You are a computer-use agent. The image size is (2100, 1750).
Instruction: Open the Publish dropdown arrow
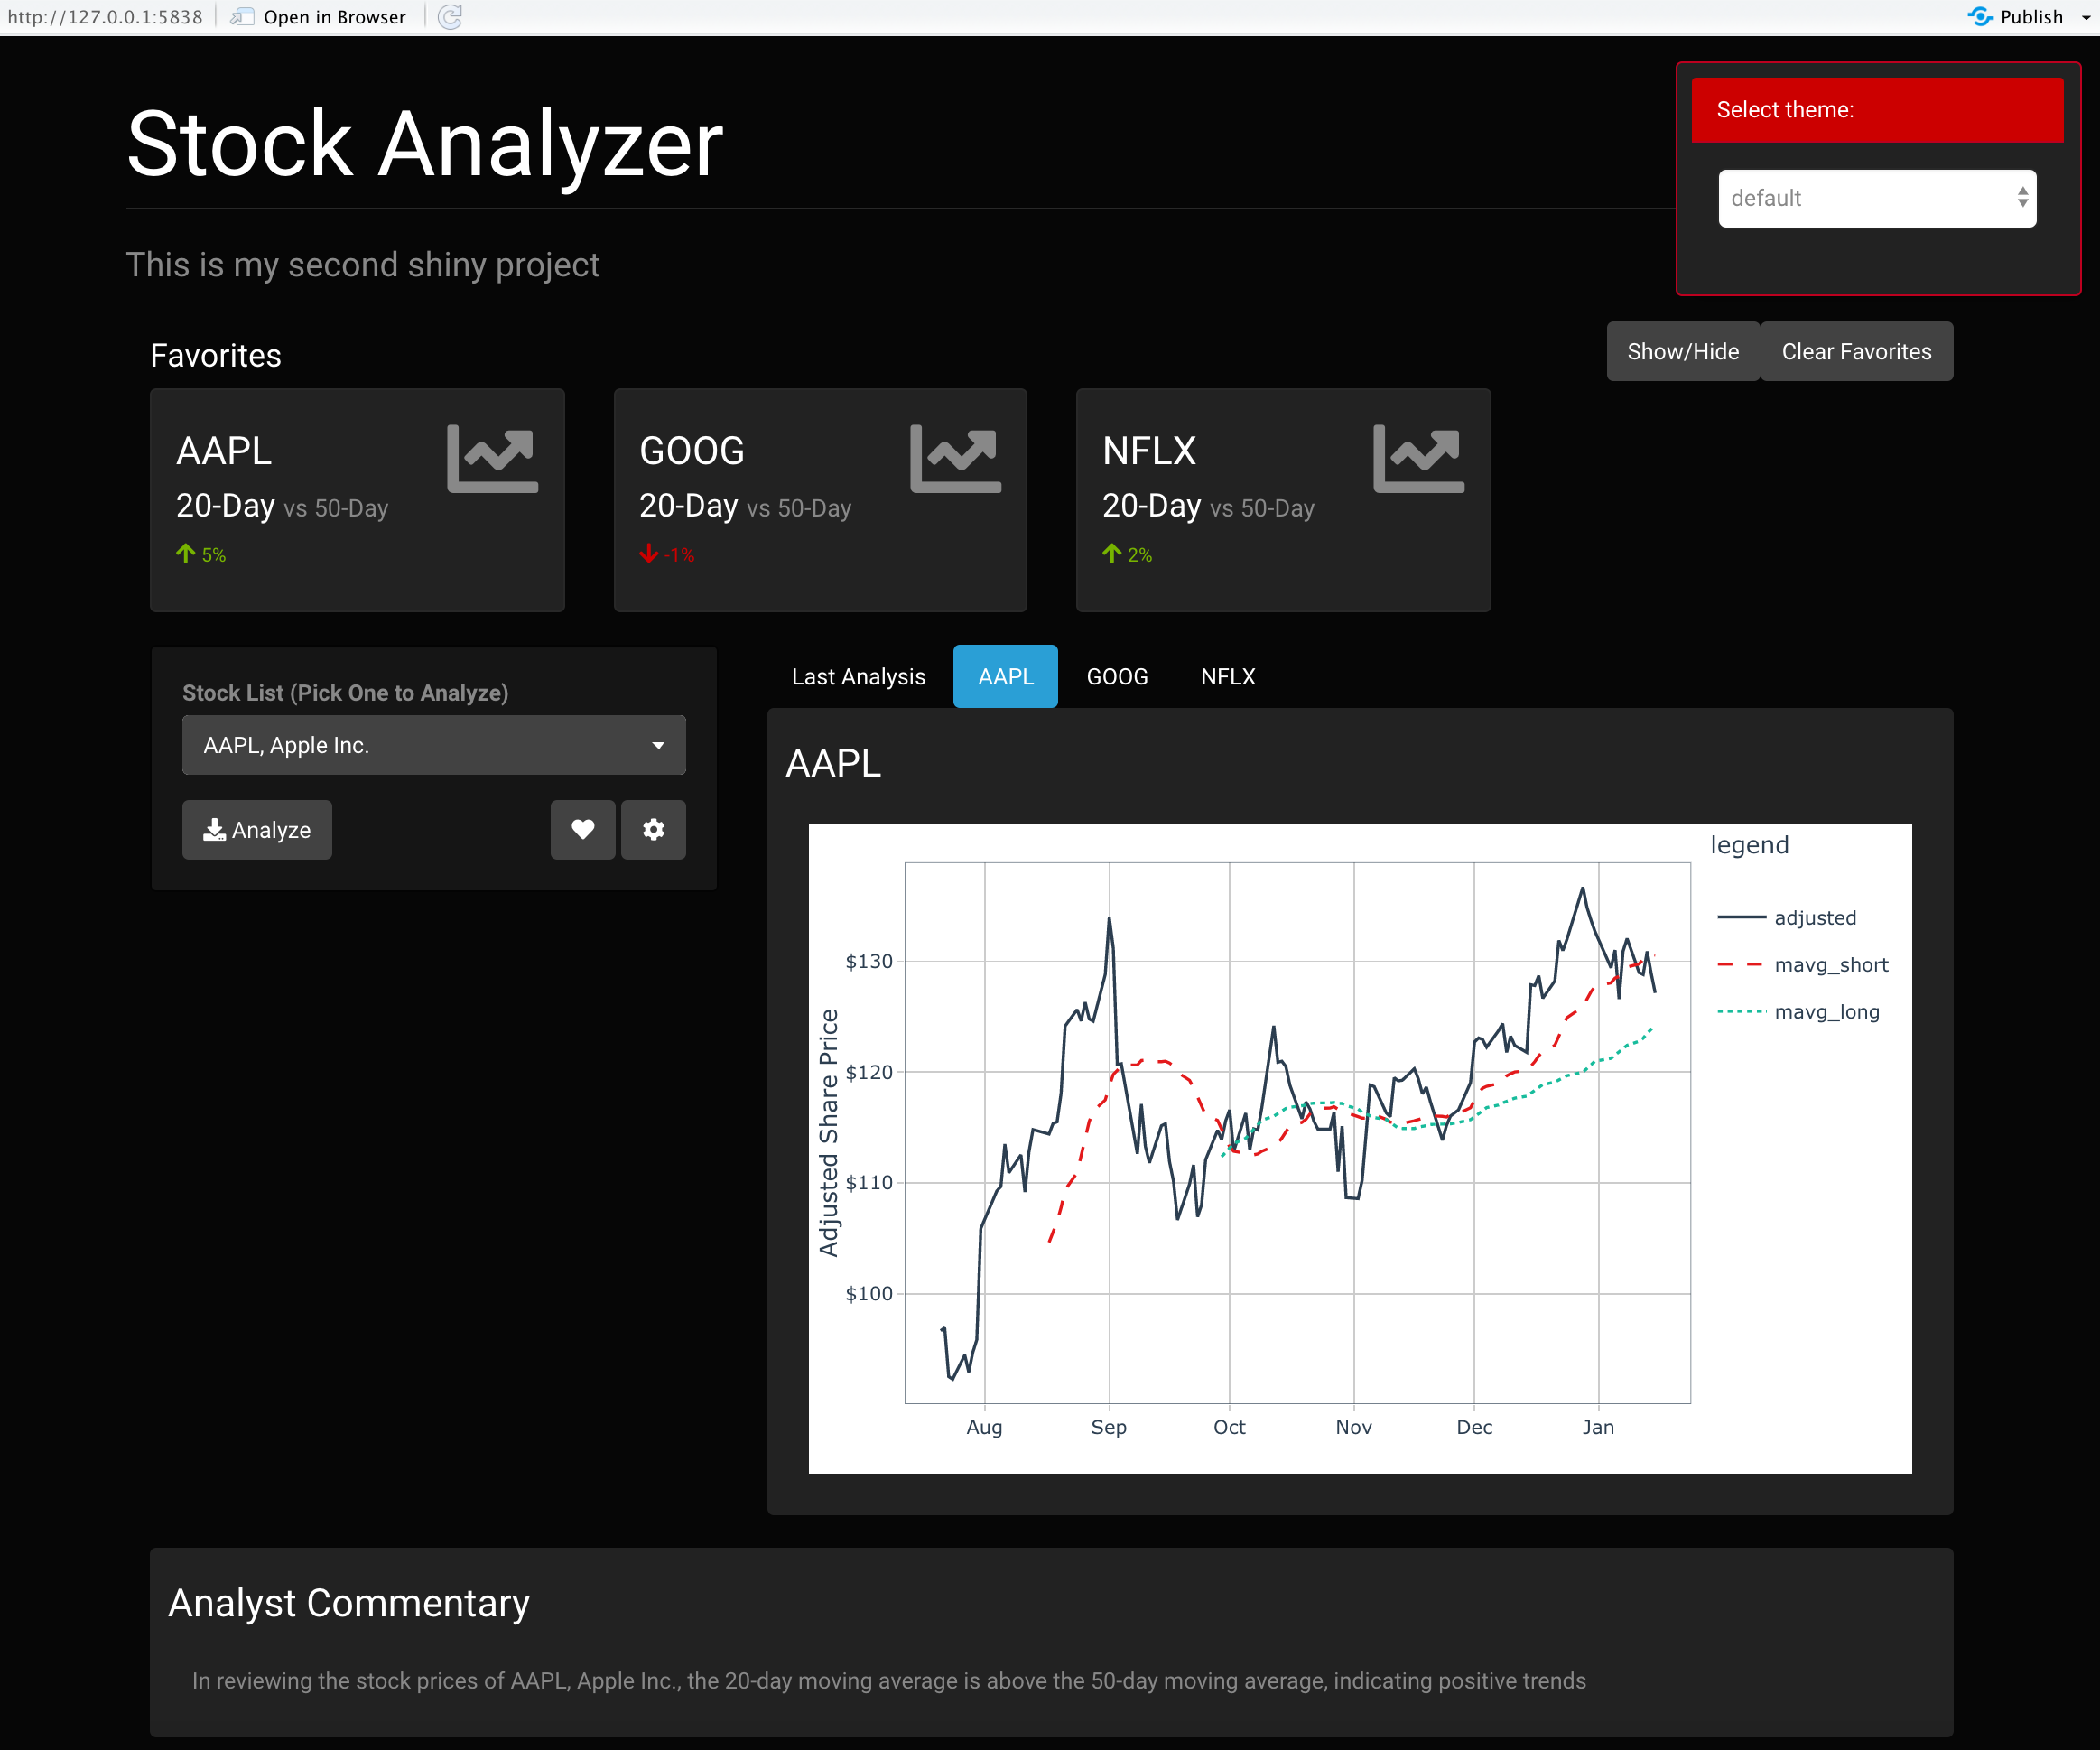coord(2086,17)
